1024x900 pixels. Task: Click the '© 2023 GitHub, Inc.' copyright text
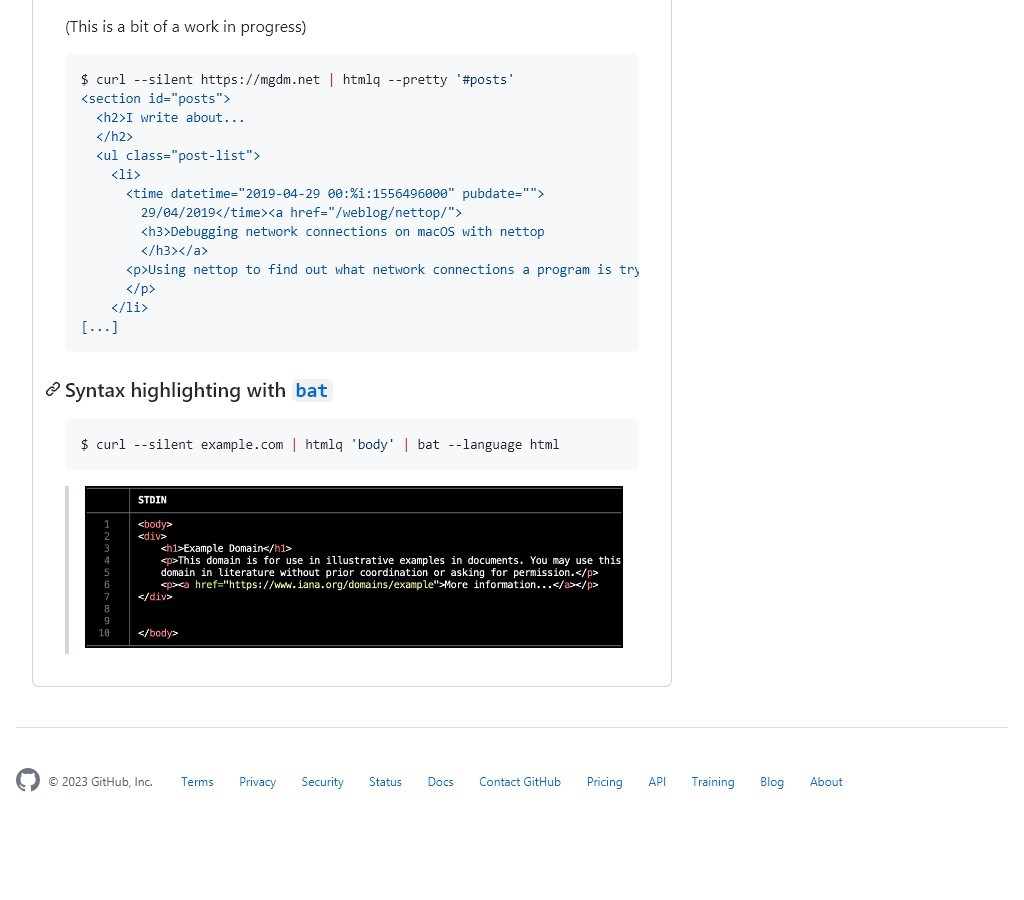(100, 782)
